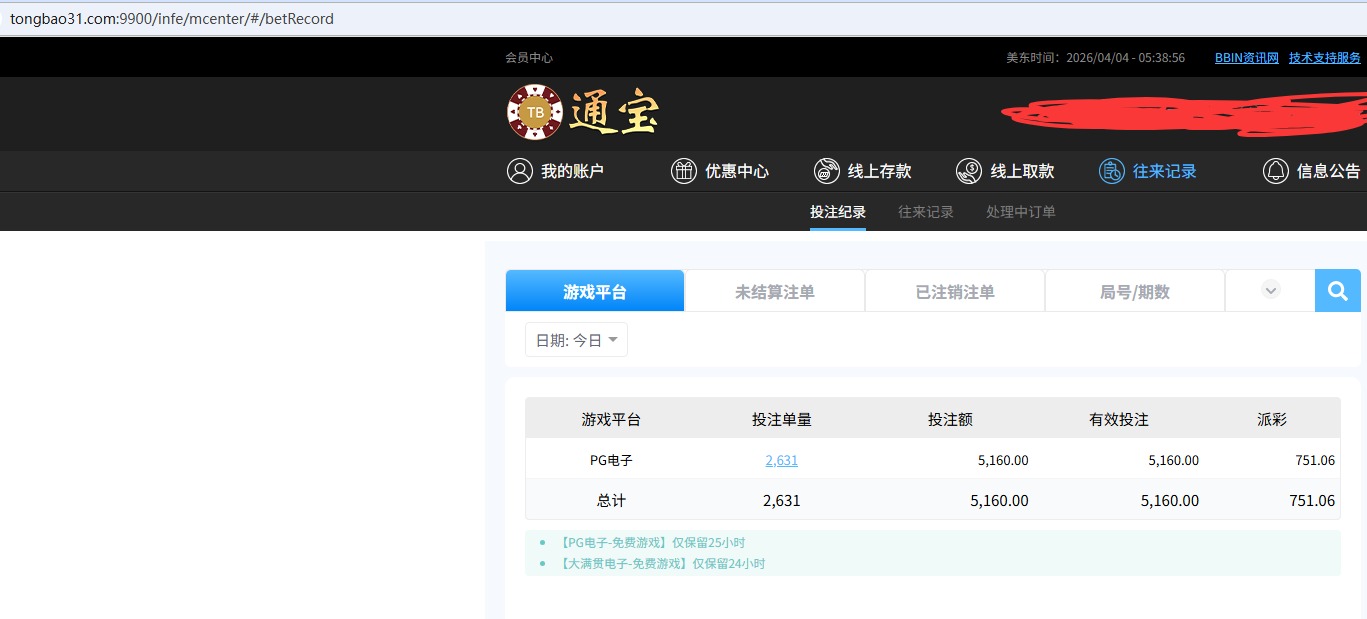The height and width of the screenshot is (619, 1367).
Task: Click the 通宝 TB chip logo
Action: [x=535, y=112]
